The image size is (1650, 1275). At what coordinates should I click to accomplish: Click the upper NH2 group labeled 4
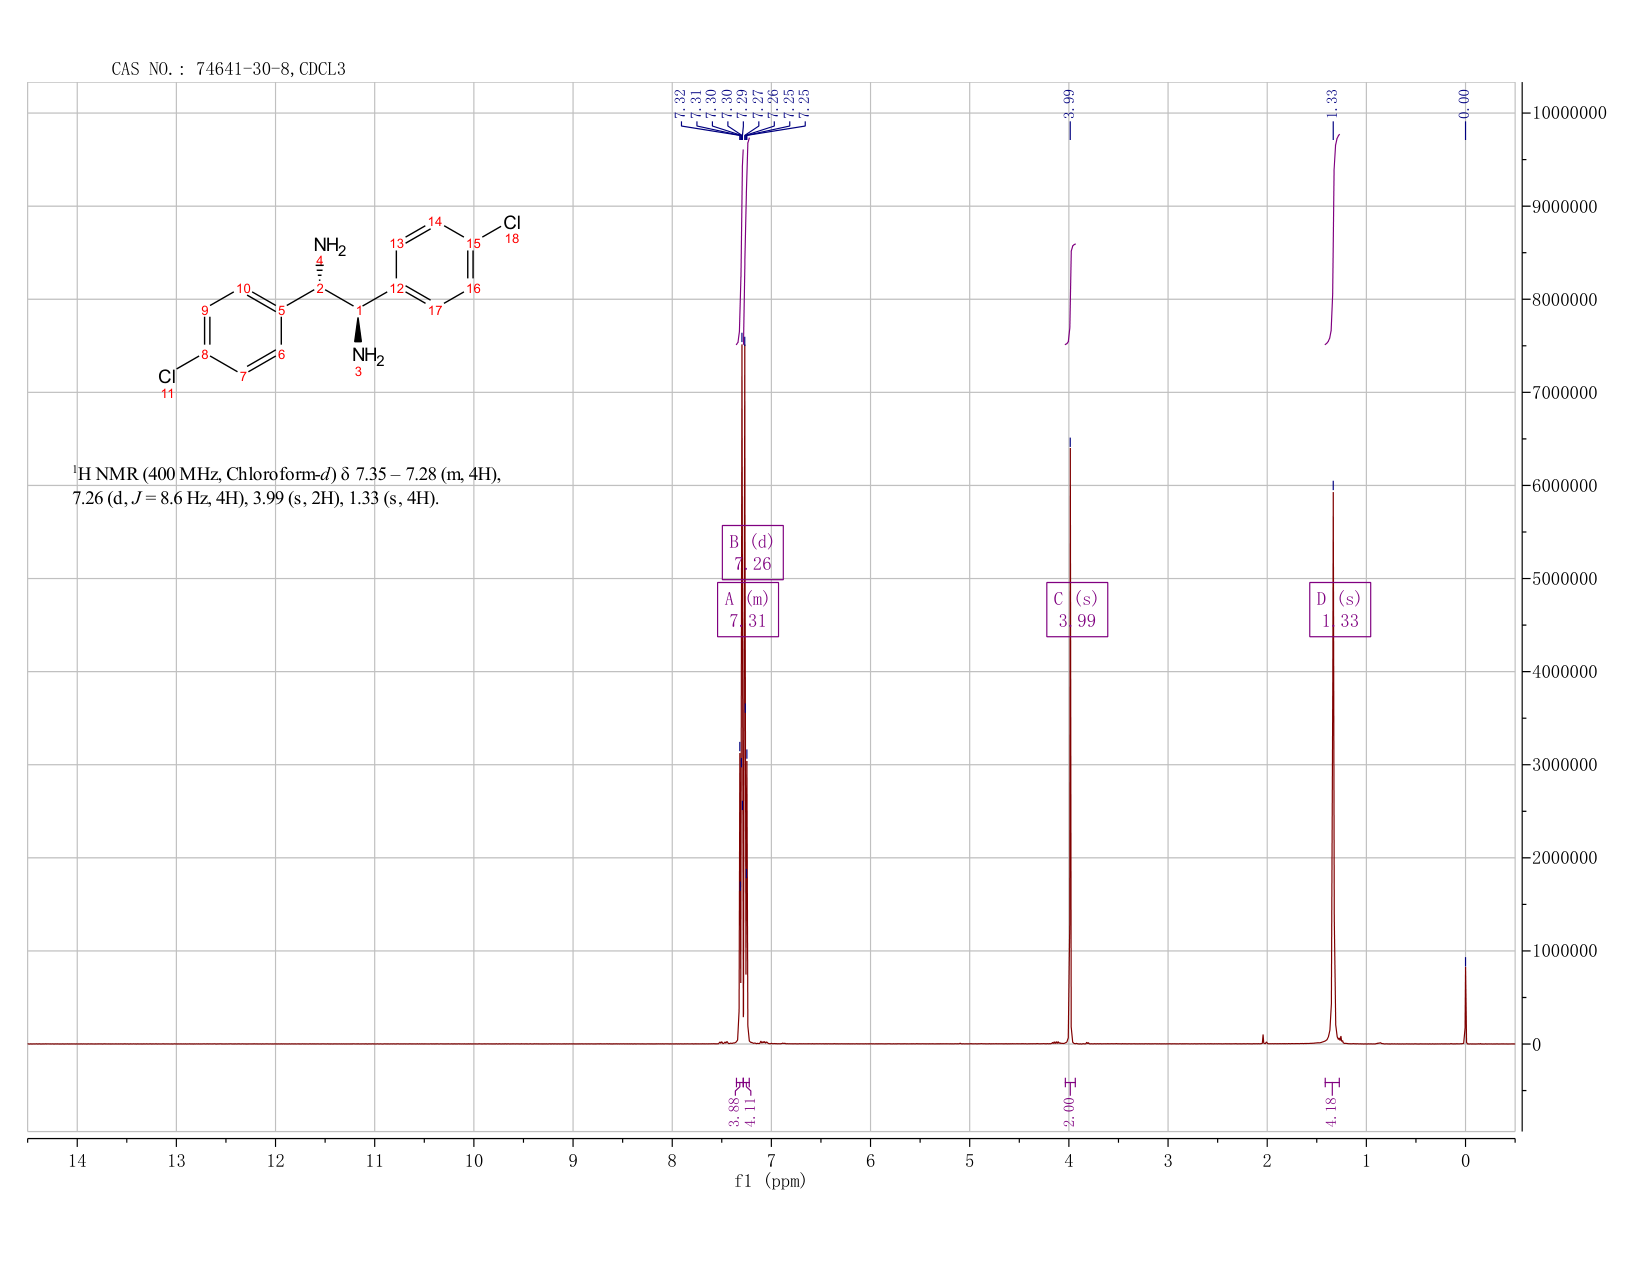pyautogui.click(x=329, y=247)
